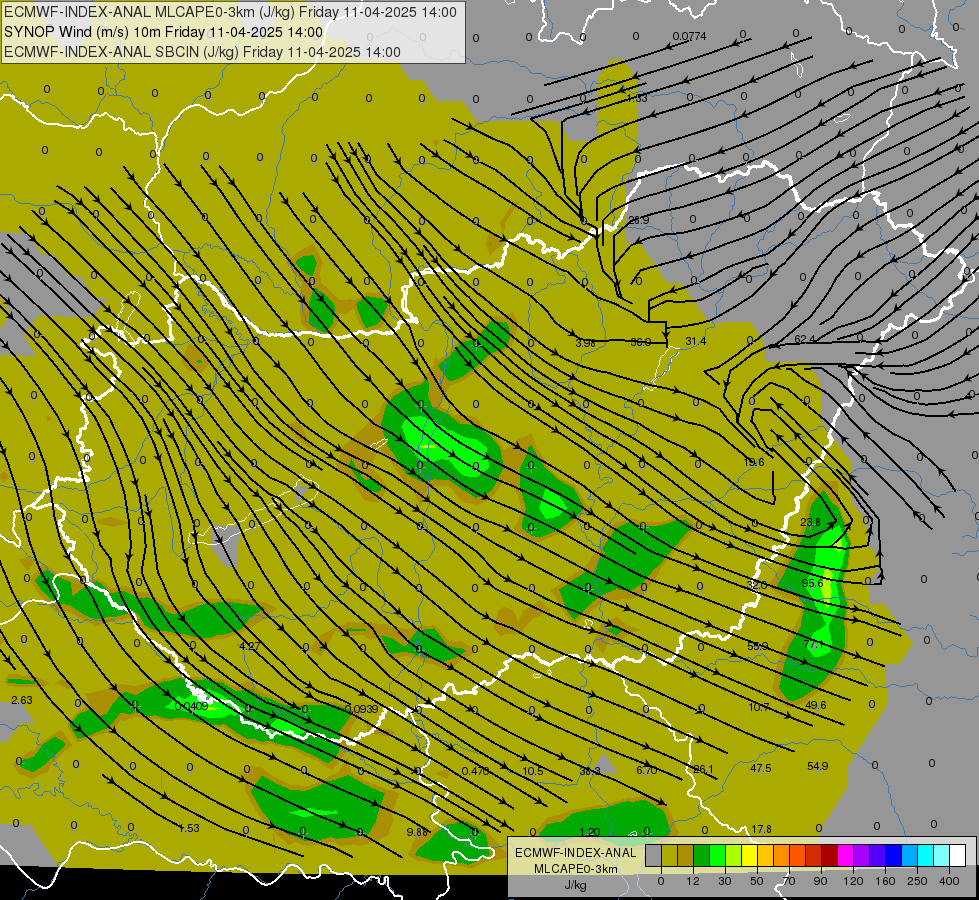Click the map value '47.5'
Image resolution: width=979 pixels, height=900 pixels.
point(760,768)
